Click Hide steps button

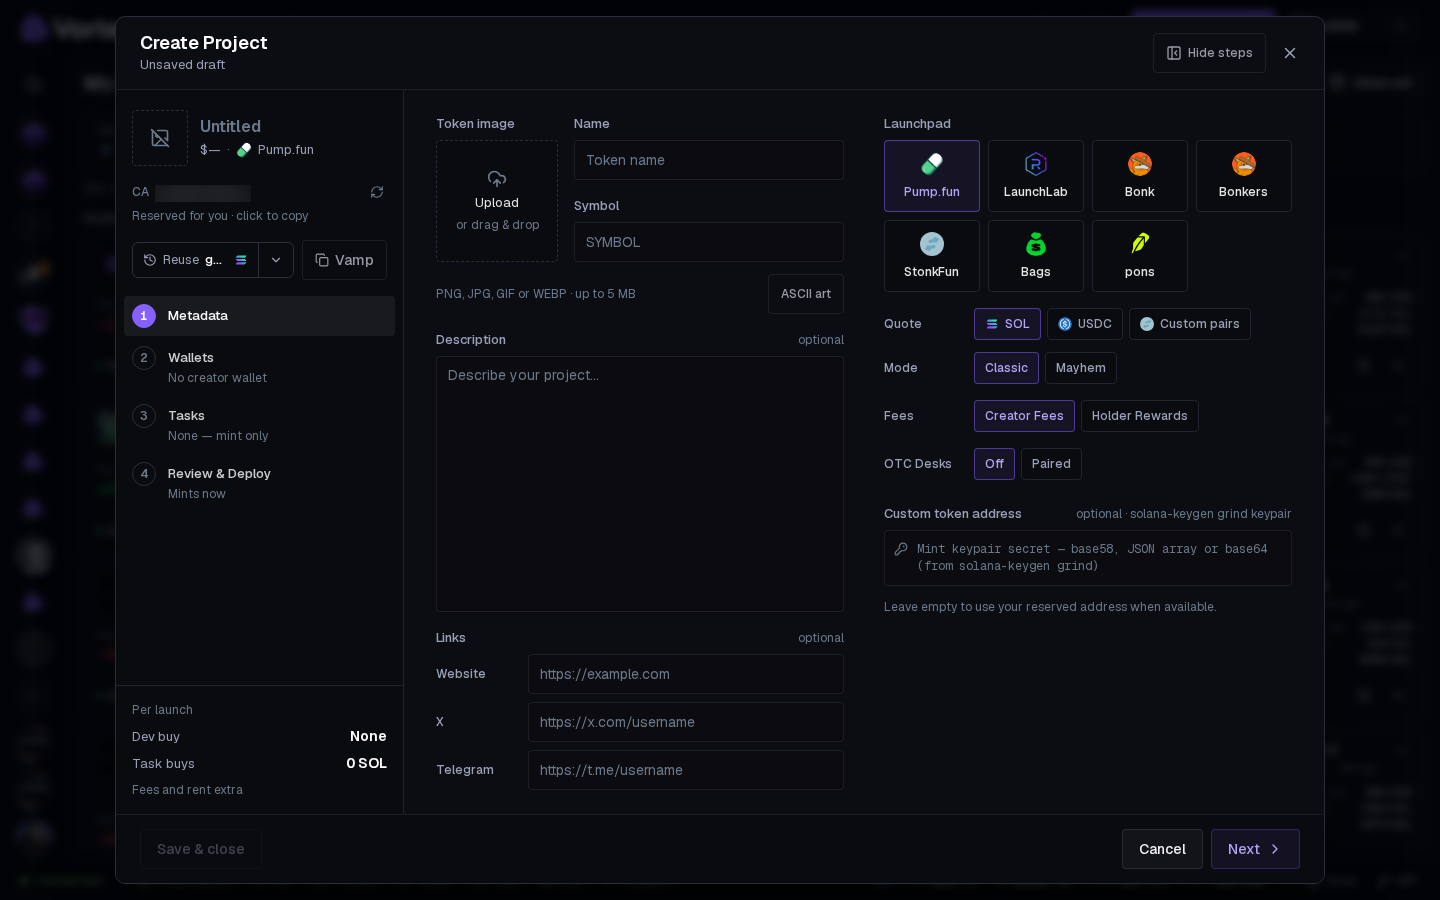click(x=1209, y=53)
